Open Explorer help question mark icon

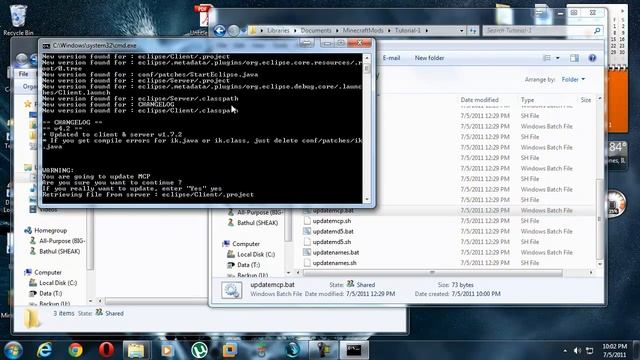[592, 58]
